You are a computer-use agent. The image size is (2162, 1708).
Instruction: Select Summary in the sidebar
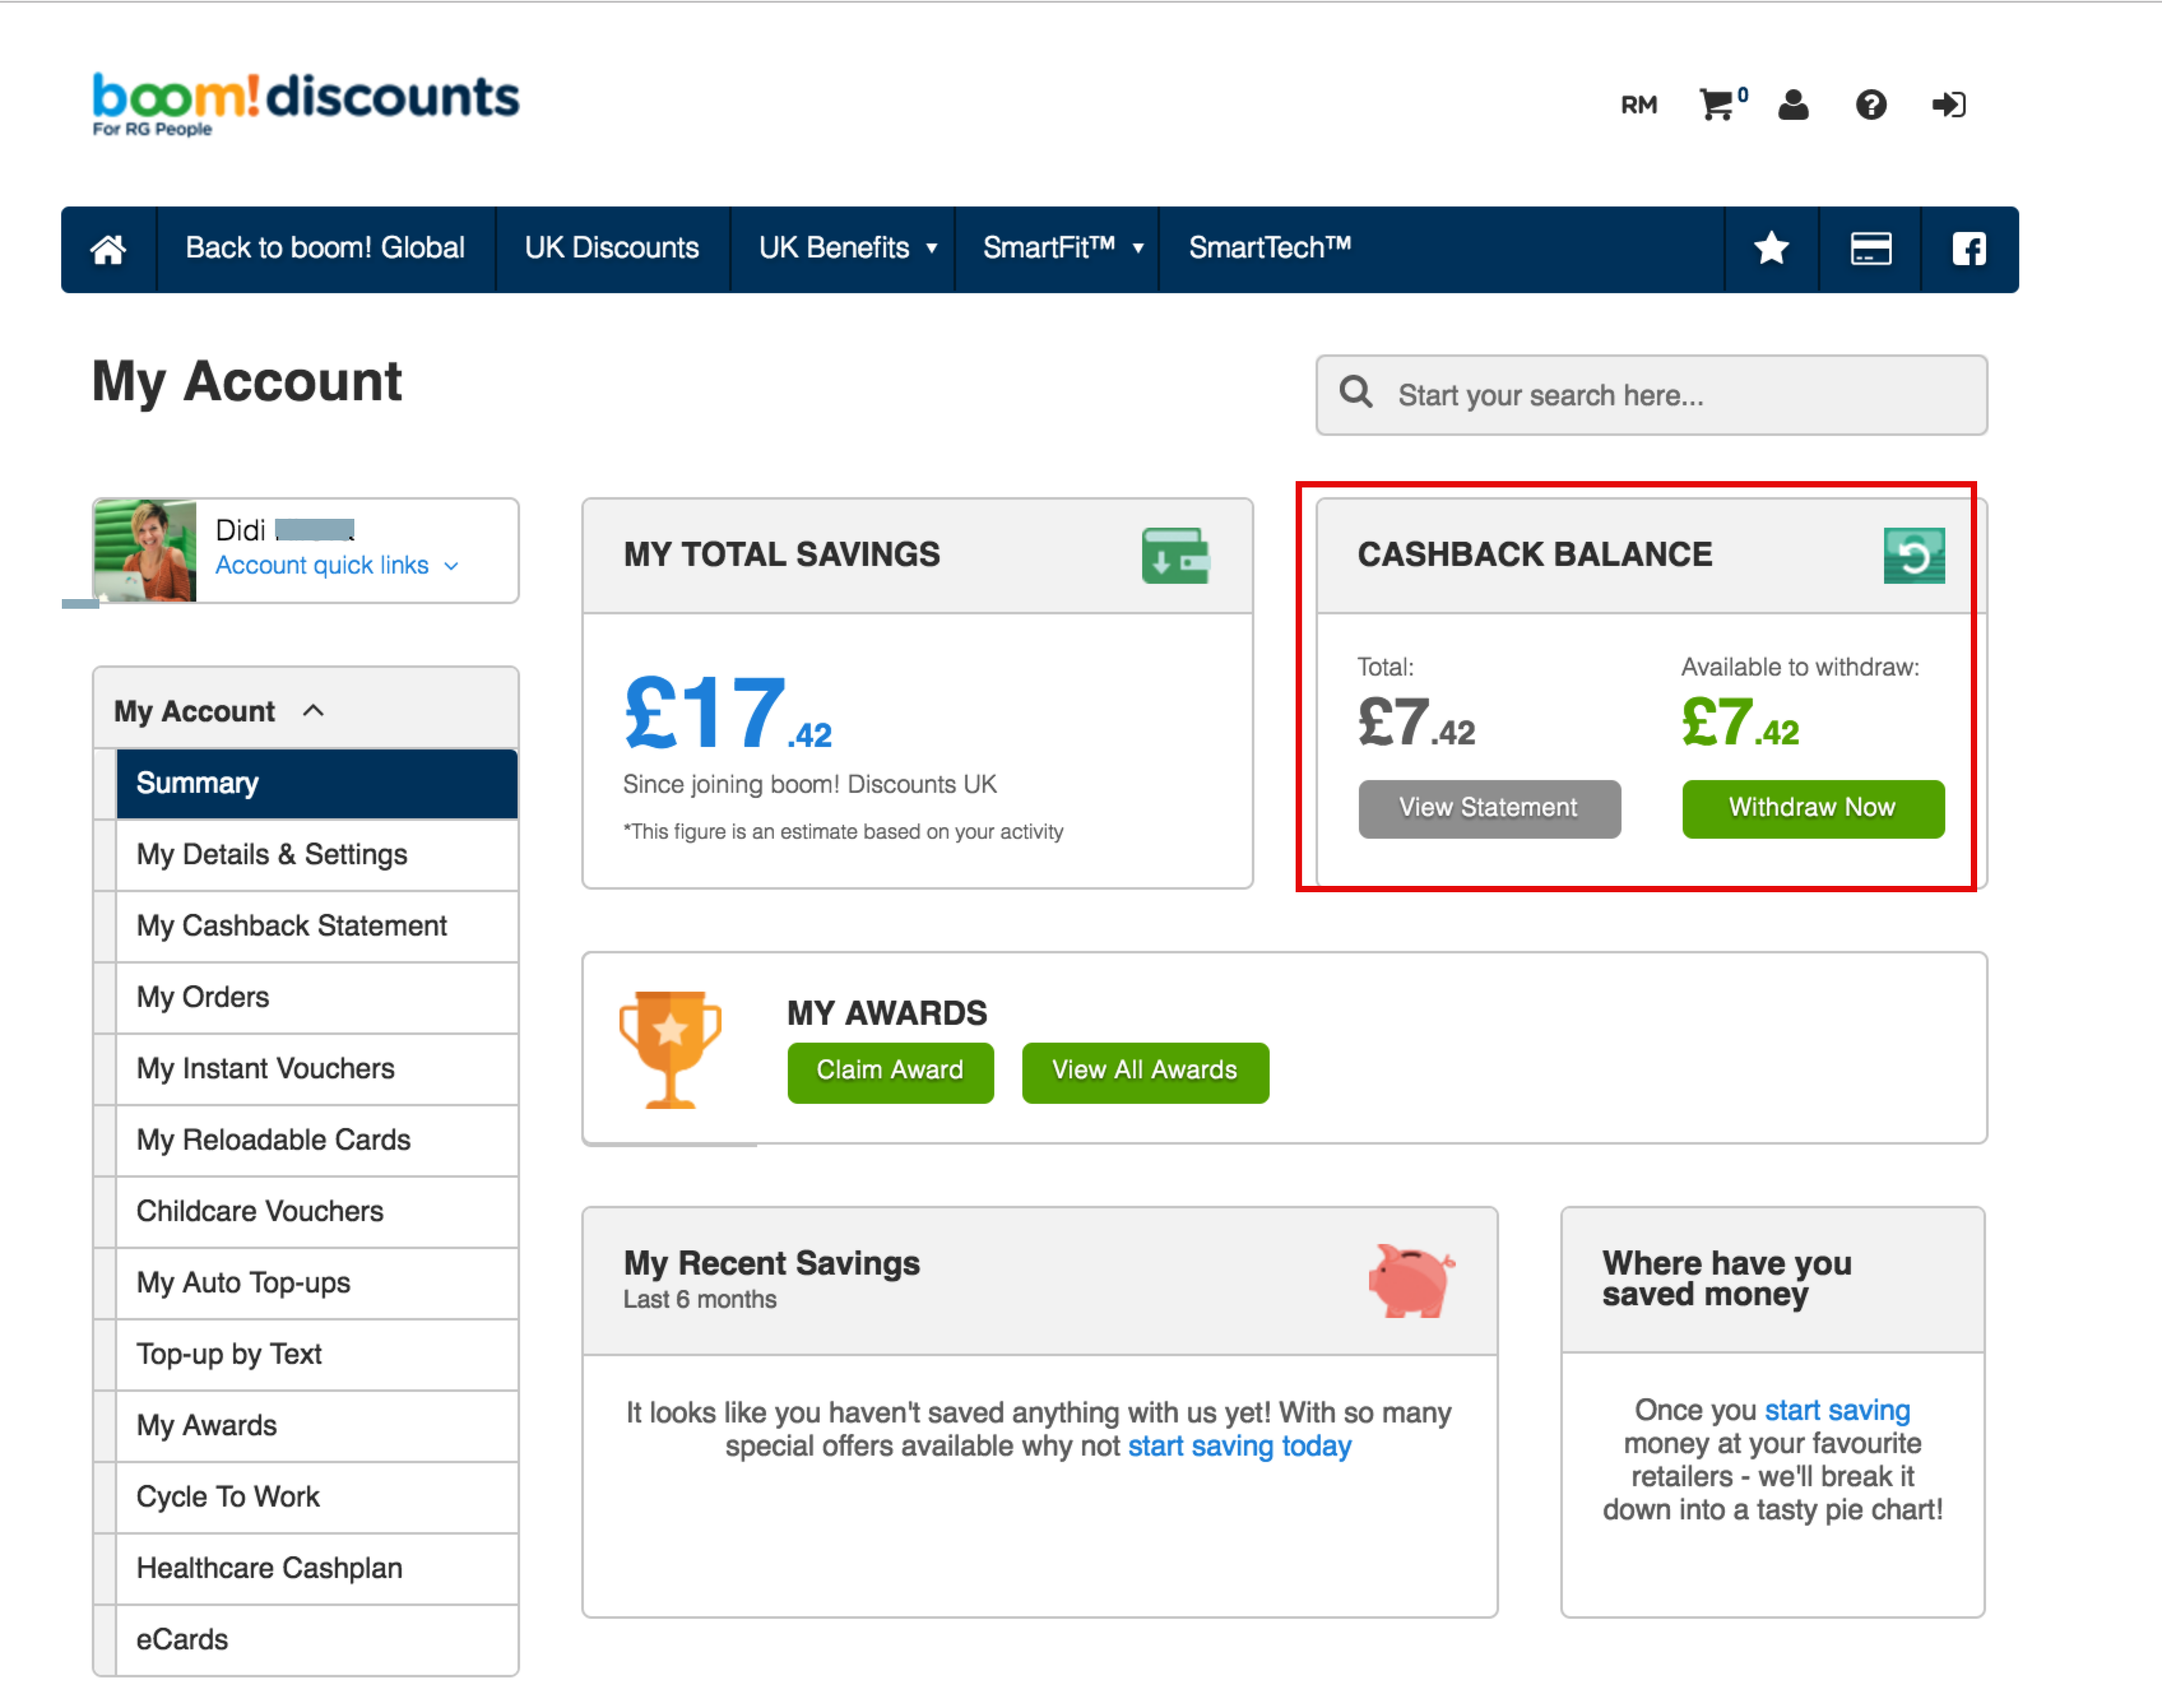(317, 783)
